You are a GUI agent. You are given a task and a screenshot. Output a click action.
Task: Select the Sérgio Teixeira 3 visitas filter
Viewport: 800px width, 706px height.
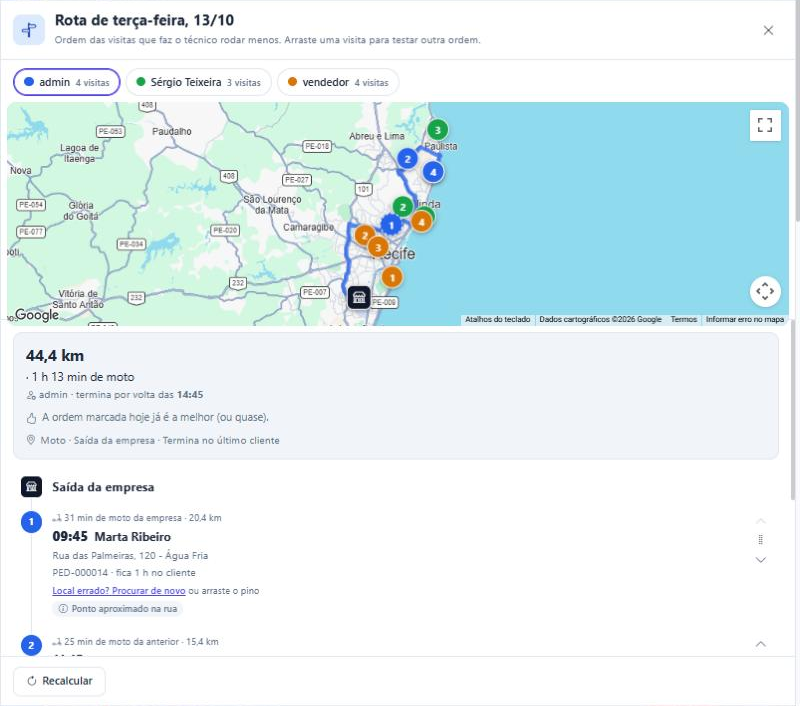coord(198,82)
